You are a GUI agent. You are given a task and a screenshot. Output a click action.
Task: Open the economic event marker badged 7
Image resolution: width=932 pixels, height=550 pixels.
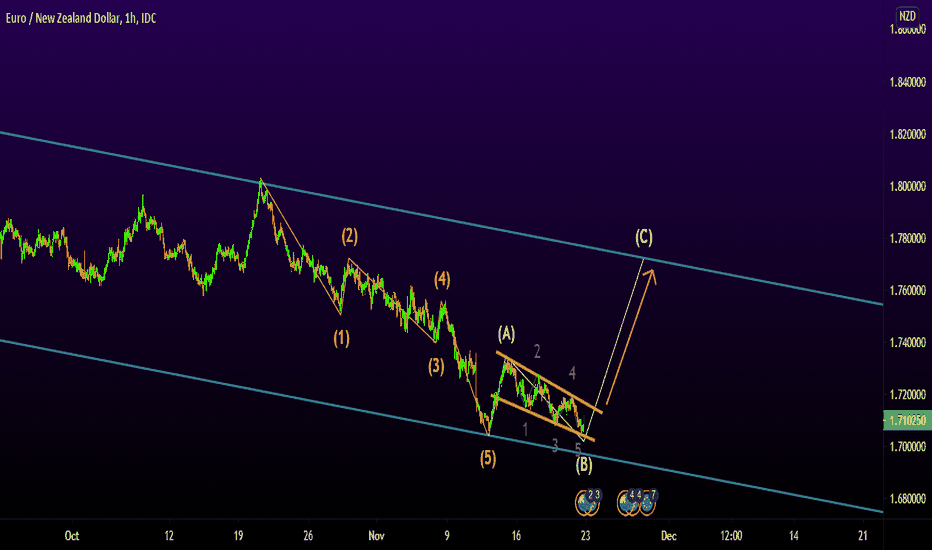point(647,503)
